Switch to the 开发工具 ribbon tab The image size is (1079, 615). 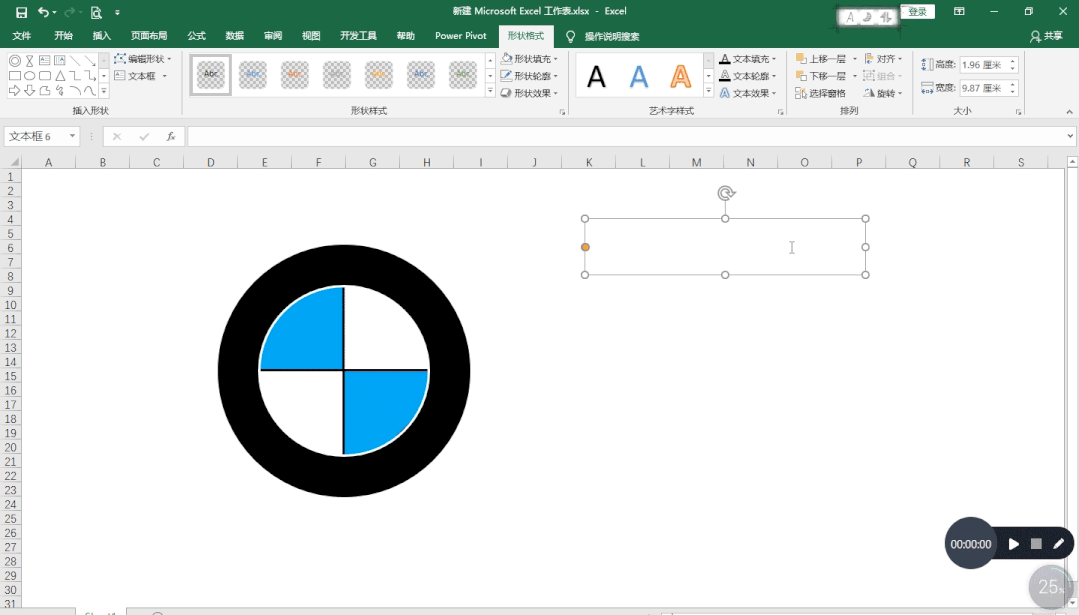coord(359,36)
